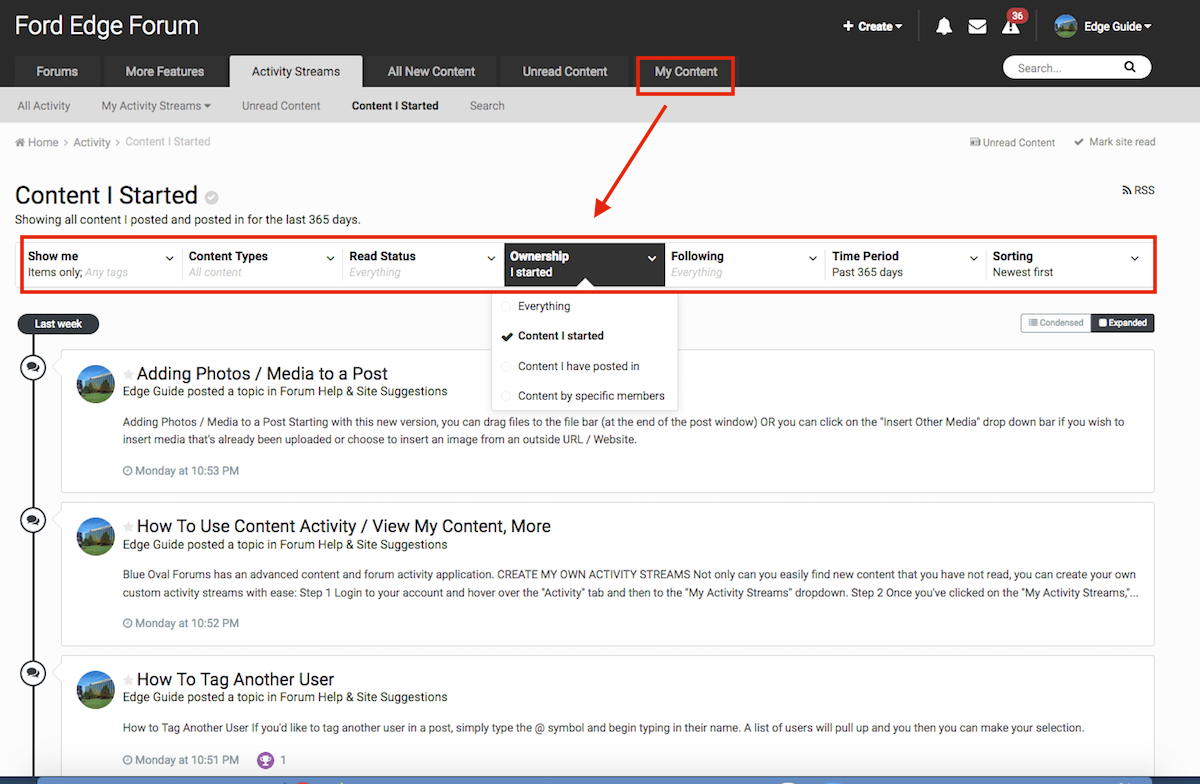The image size is (1200, 784).
Task: Open Edge Guide avatar on How To Tag Another User post
Action: pyautogui.click(x=96, y=689)
